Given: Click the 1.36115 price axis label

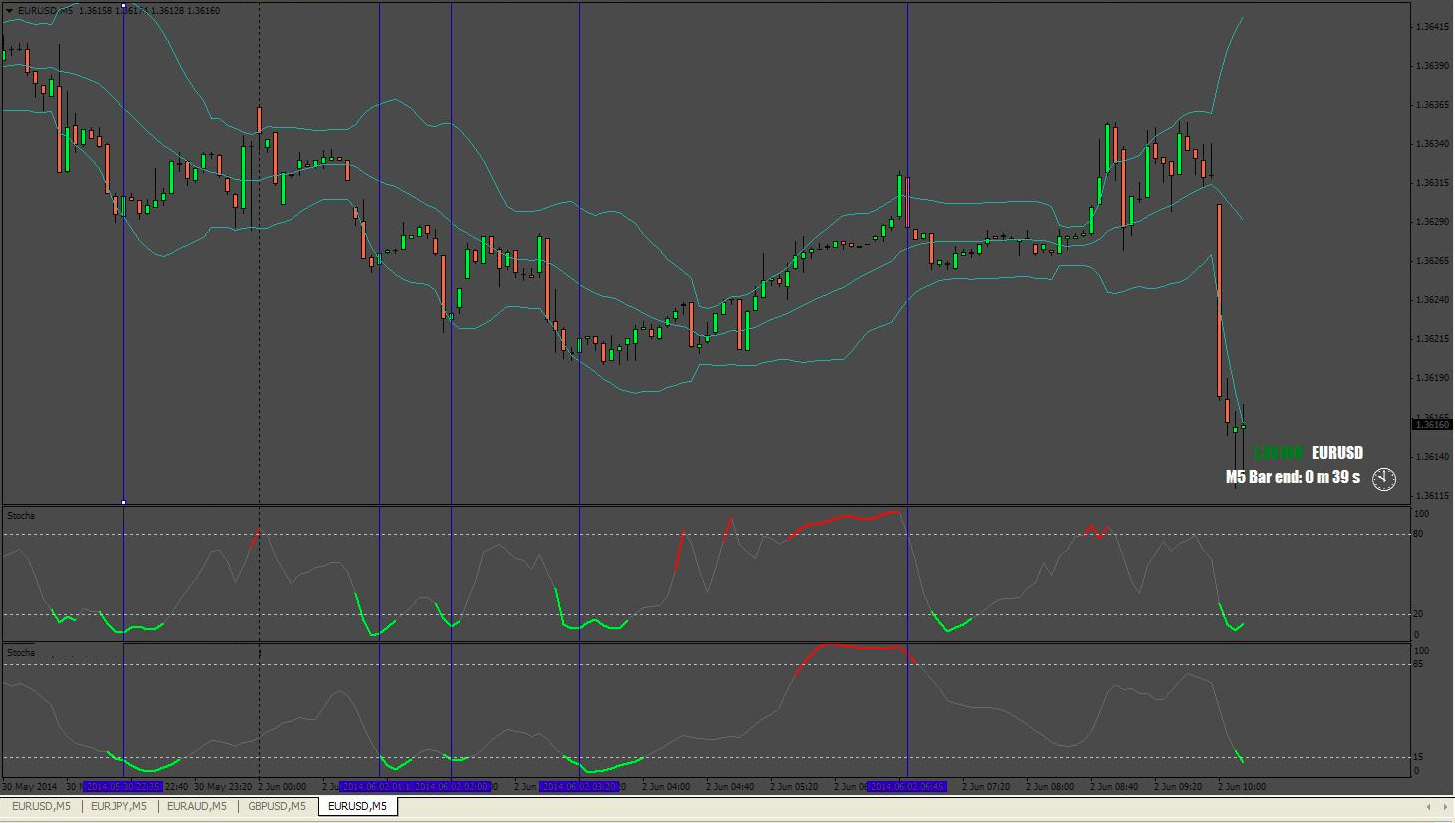Looking at the screenshot, I should (1434, 496).
